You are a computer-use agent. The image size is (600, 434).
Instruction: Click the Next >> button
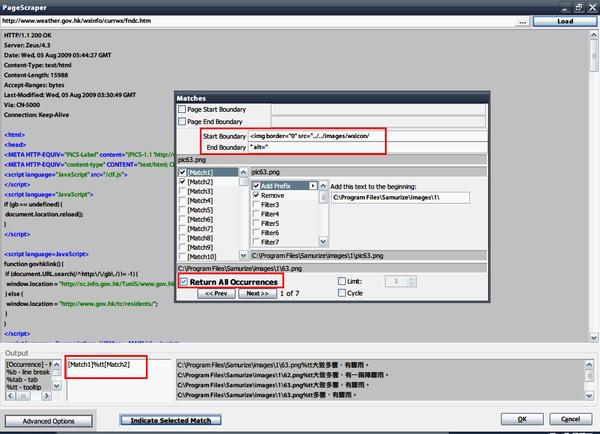257,293
